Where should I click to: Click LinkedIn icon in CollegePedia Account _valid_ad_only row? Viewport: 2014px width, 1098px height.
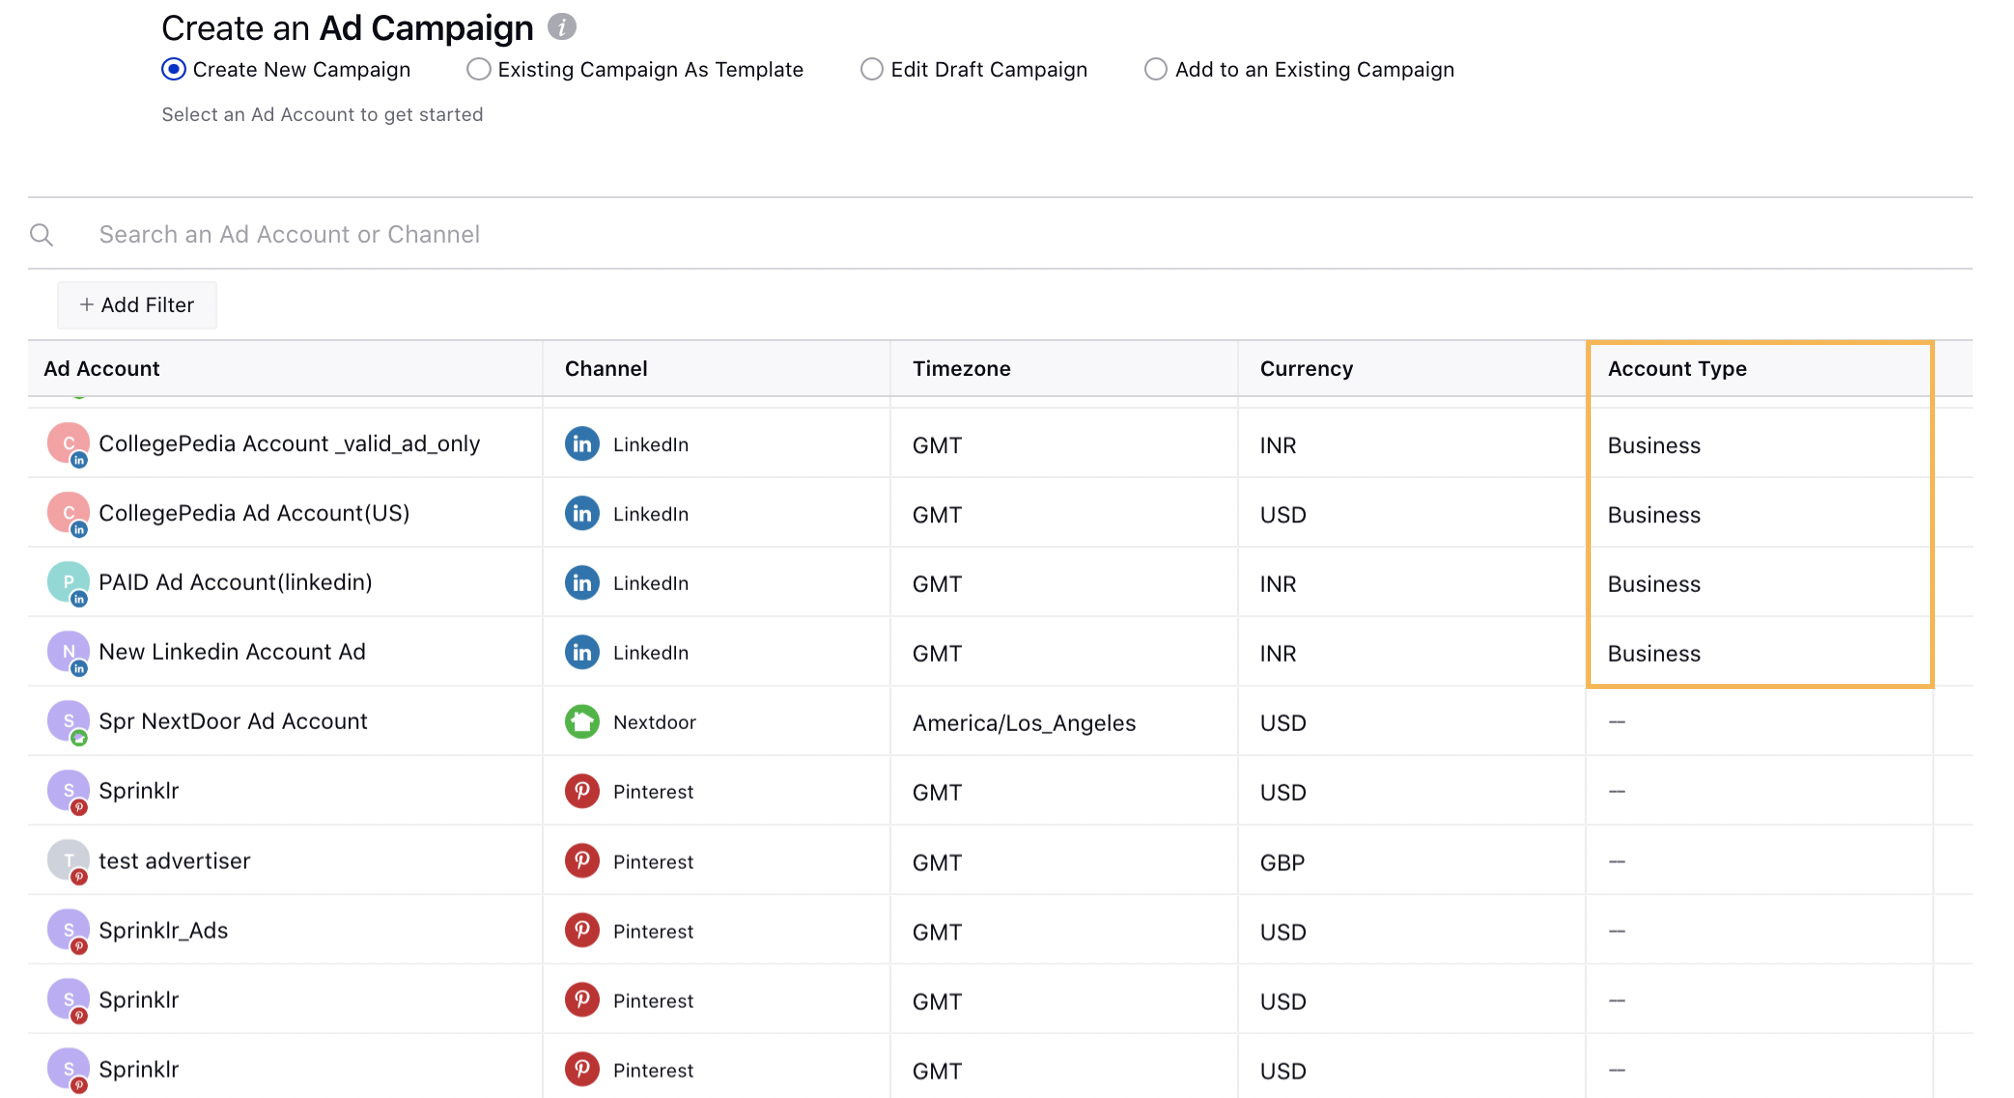pos(582,444)
